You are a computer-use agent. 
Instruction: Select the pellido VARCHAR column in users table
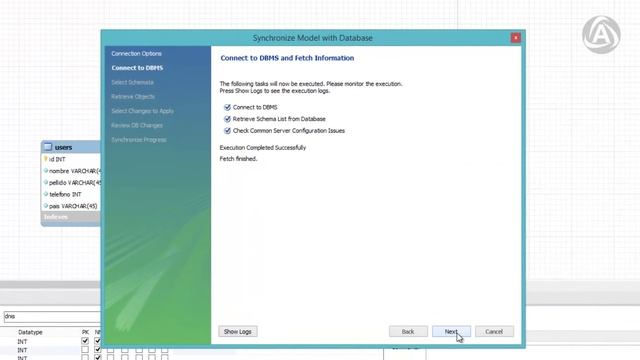click(x=74, y=183)
